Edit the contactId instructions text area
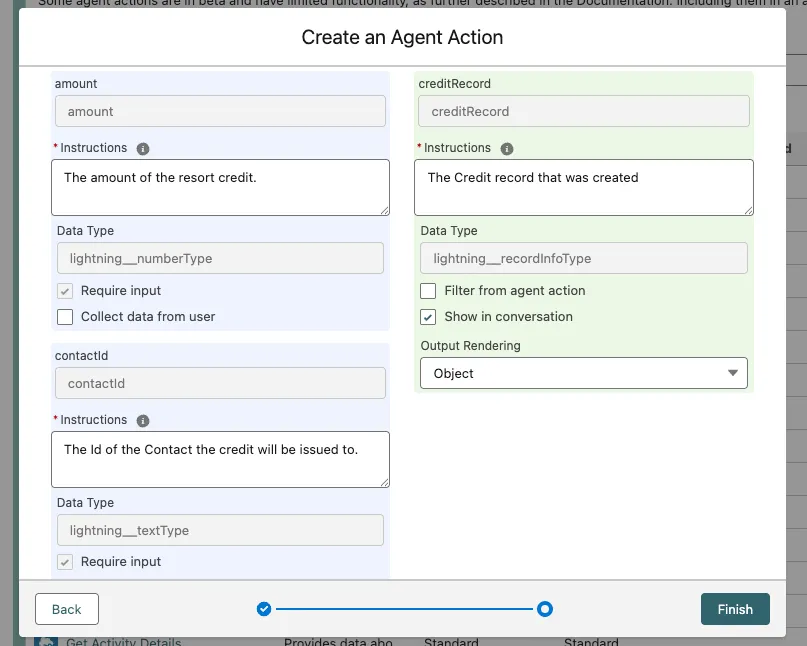 point(220,459)
